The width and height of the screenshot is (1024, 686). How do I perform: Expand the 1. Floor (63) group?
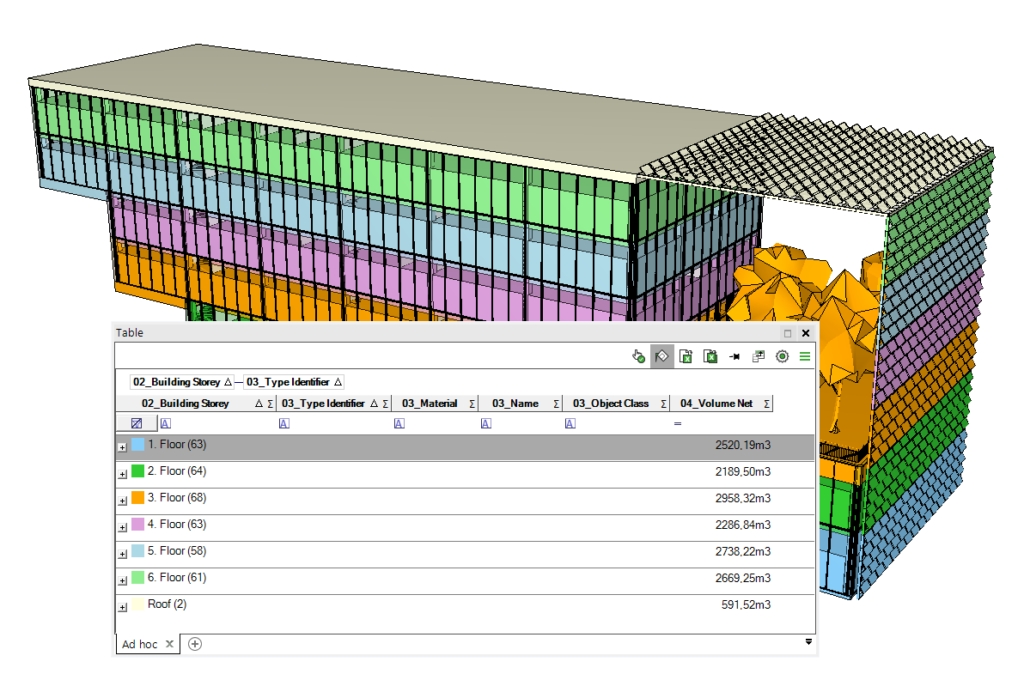click(123, 446)
